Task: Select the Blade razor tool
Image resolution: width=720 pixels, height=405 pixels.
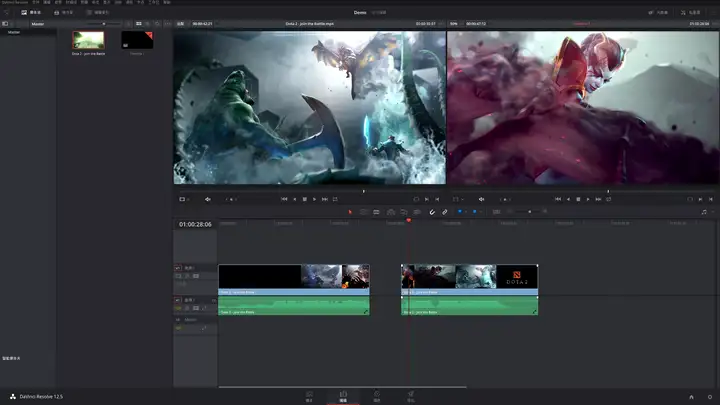Action: 376,212
